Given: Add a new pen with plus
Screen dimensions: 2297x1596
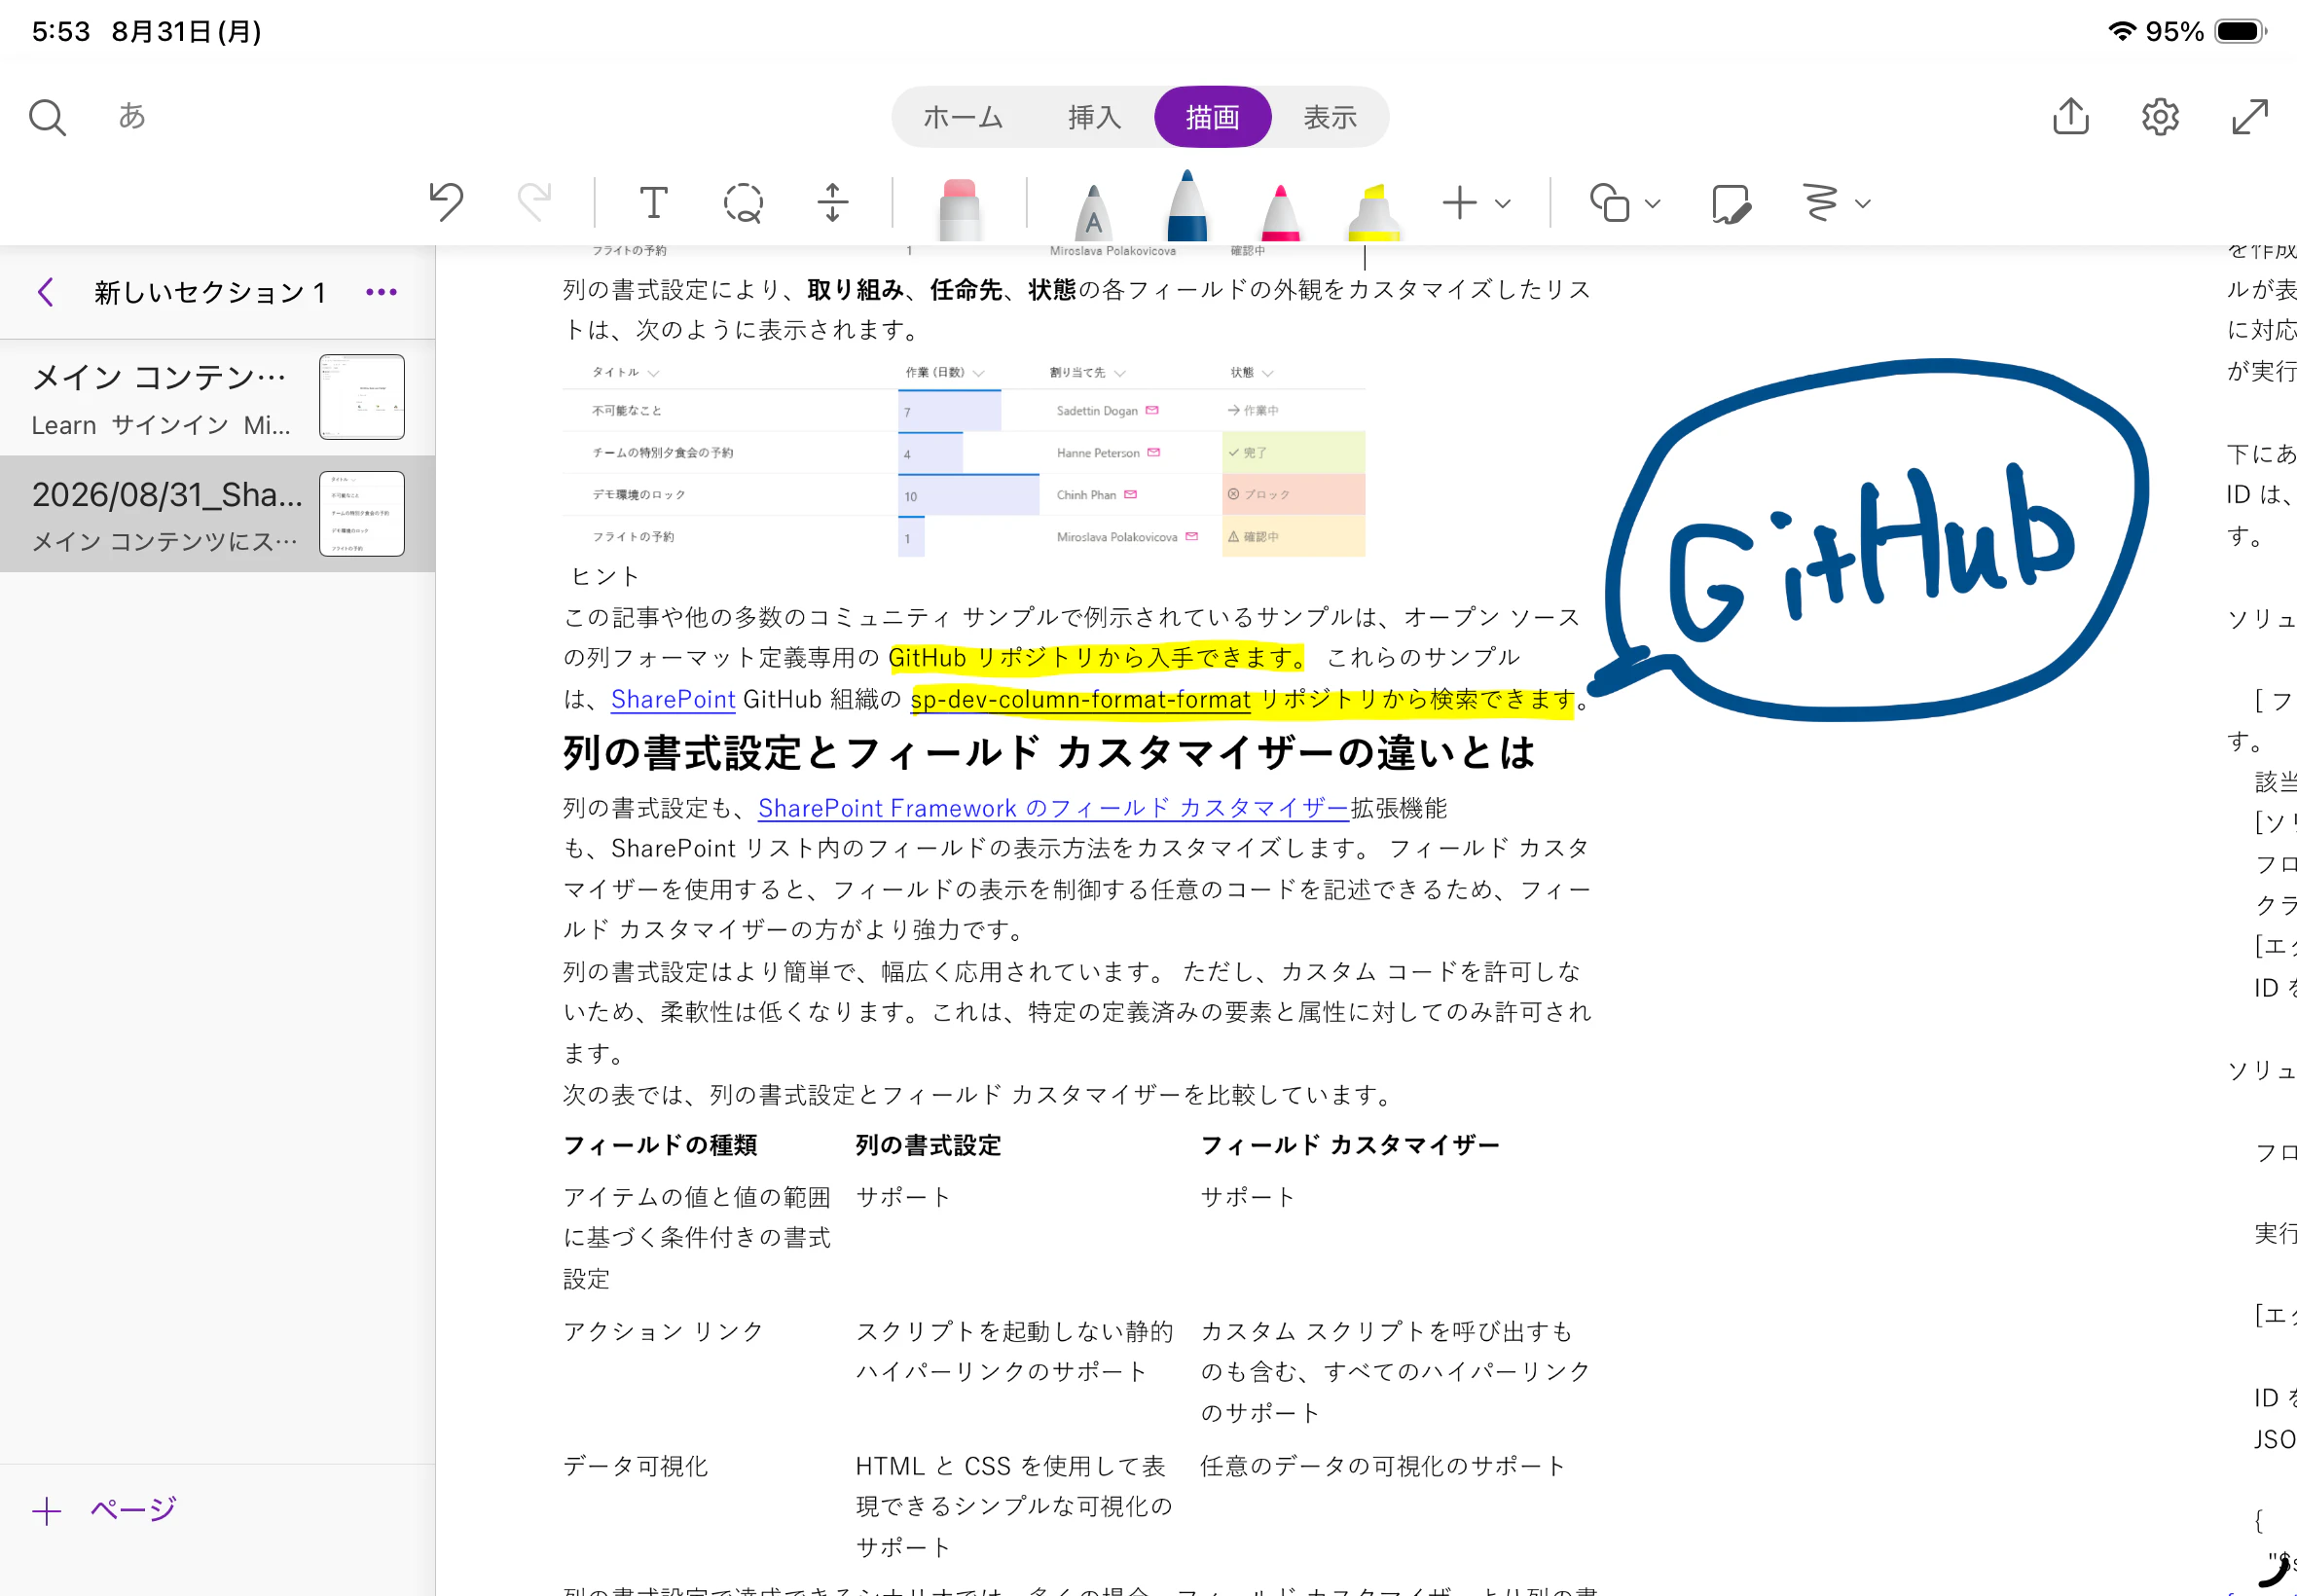Looking at the screenshot, I should [1459, 203].
